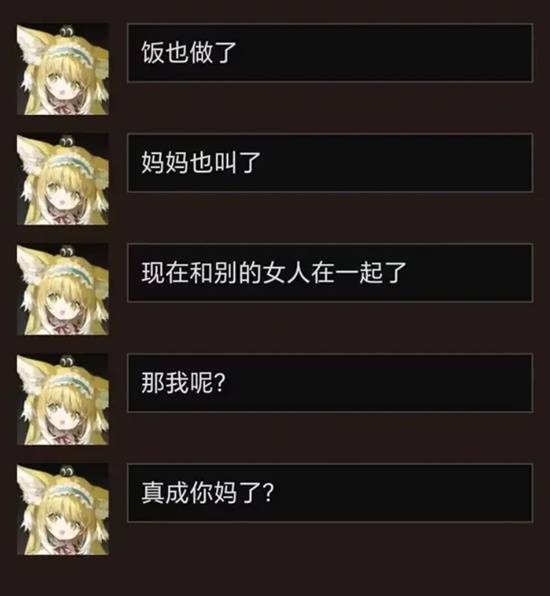Click small bird atop the third avatar's head
The height and width of the screenshot is (596, 550).
coord(66,251)
